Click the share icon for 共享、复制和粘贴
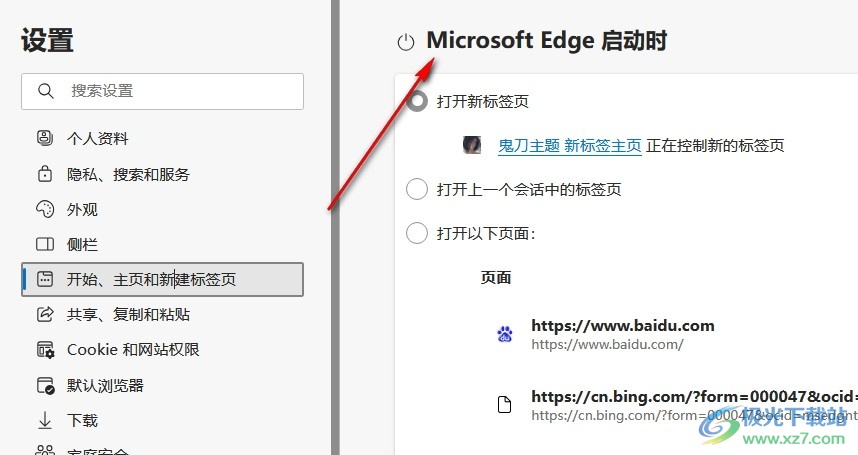 point(44,314)
